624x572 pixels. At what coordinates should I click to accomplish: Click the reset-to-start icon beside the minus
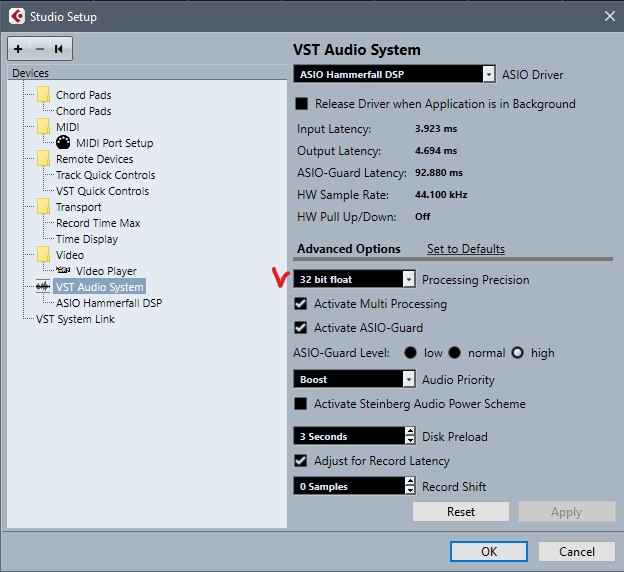[58, 49]
